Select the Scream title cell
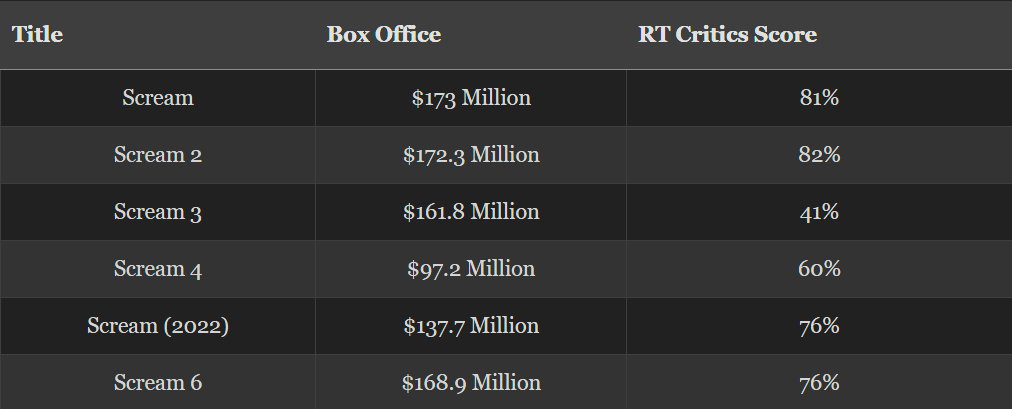Viewport: 1012px width, 409px height. tap(158, 98)
